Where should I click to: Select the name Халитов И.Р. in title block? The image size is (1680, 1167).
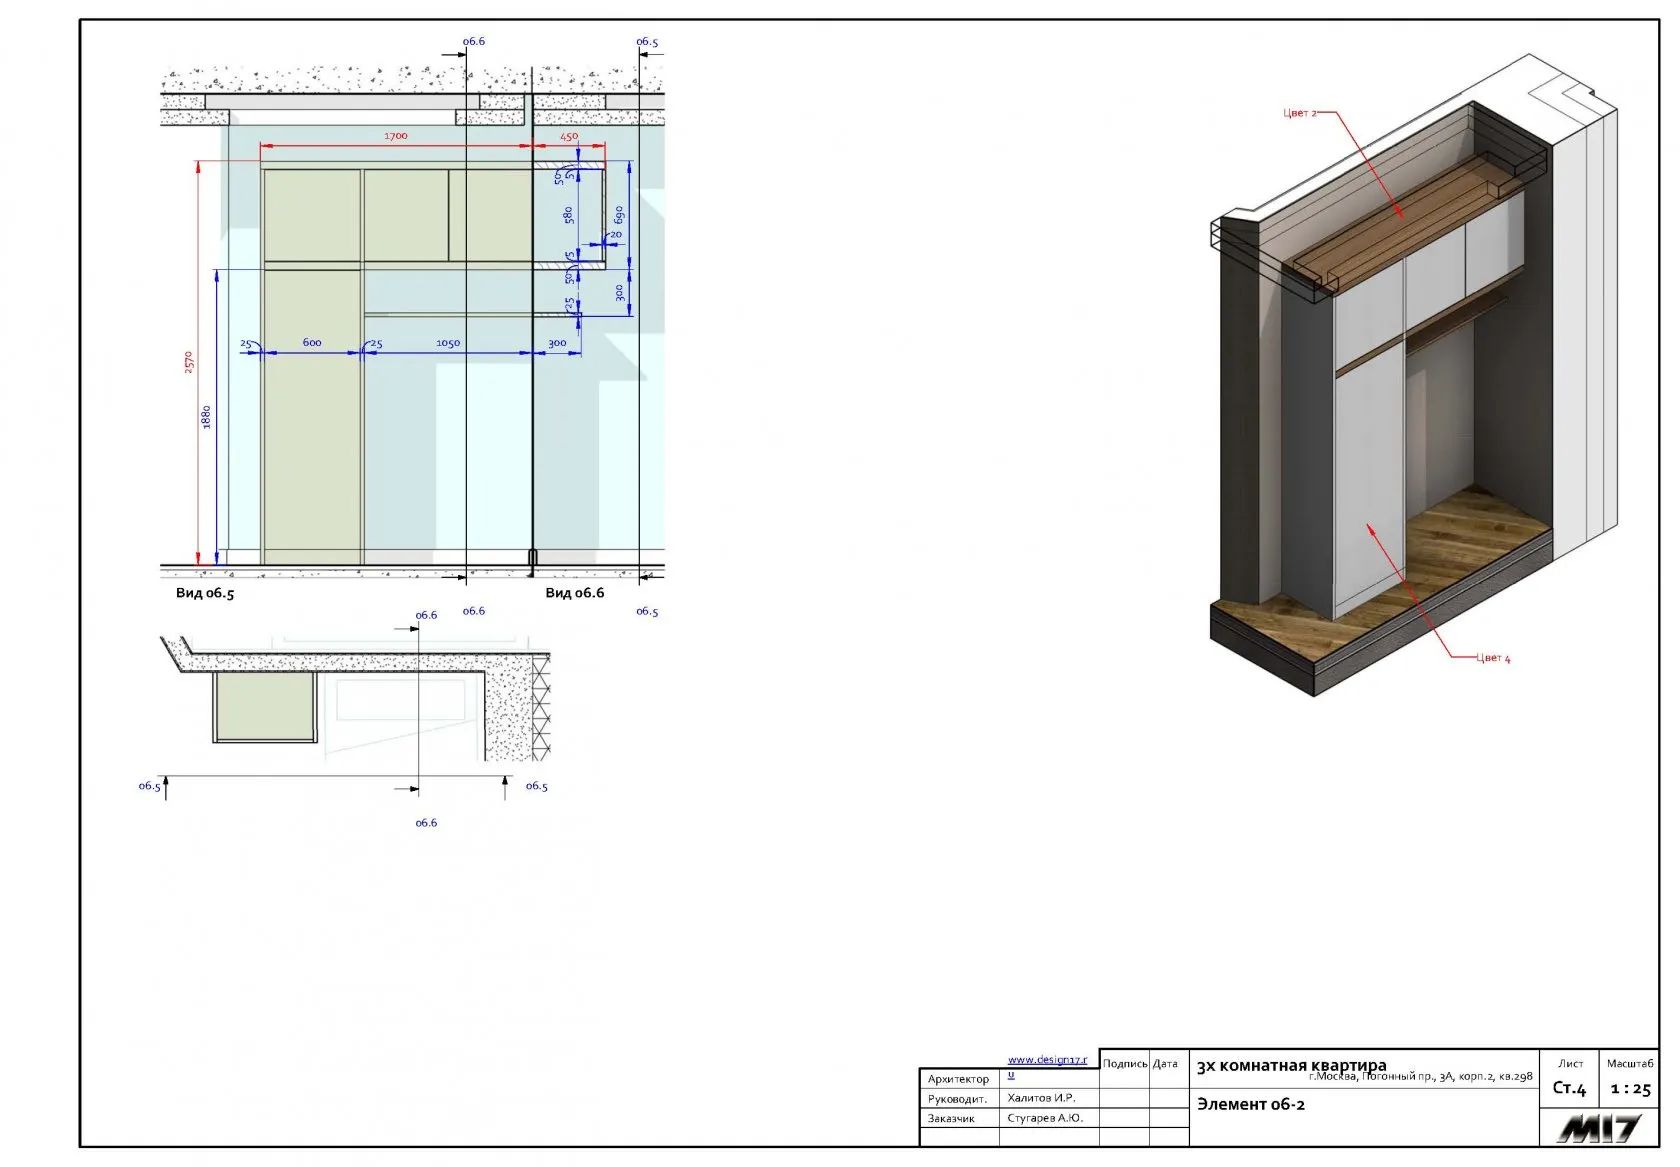pyautogui.click(x=1041, y=1098)
